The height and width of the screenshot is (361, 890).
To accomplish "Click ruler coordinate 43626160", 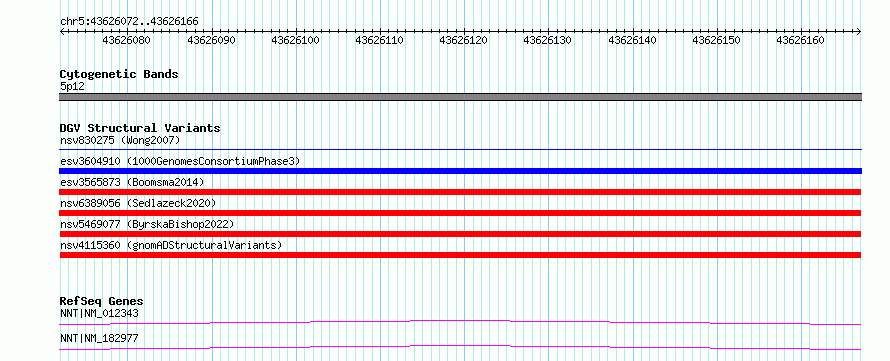I will 800,40.
